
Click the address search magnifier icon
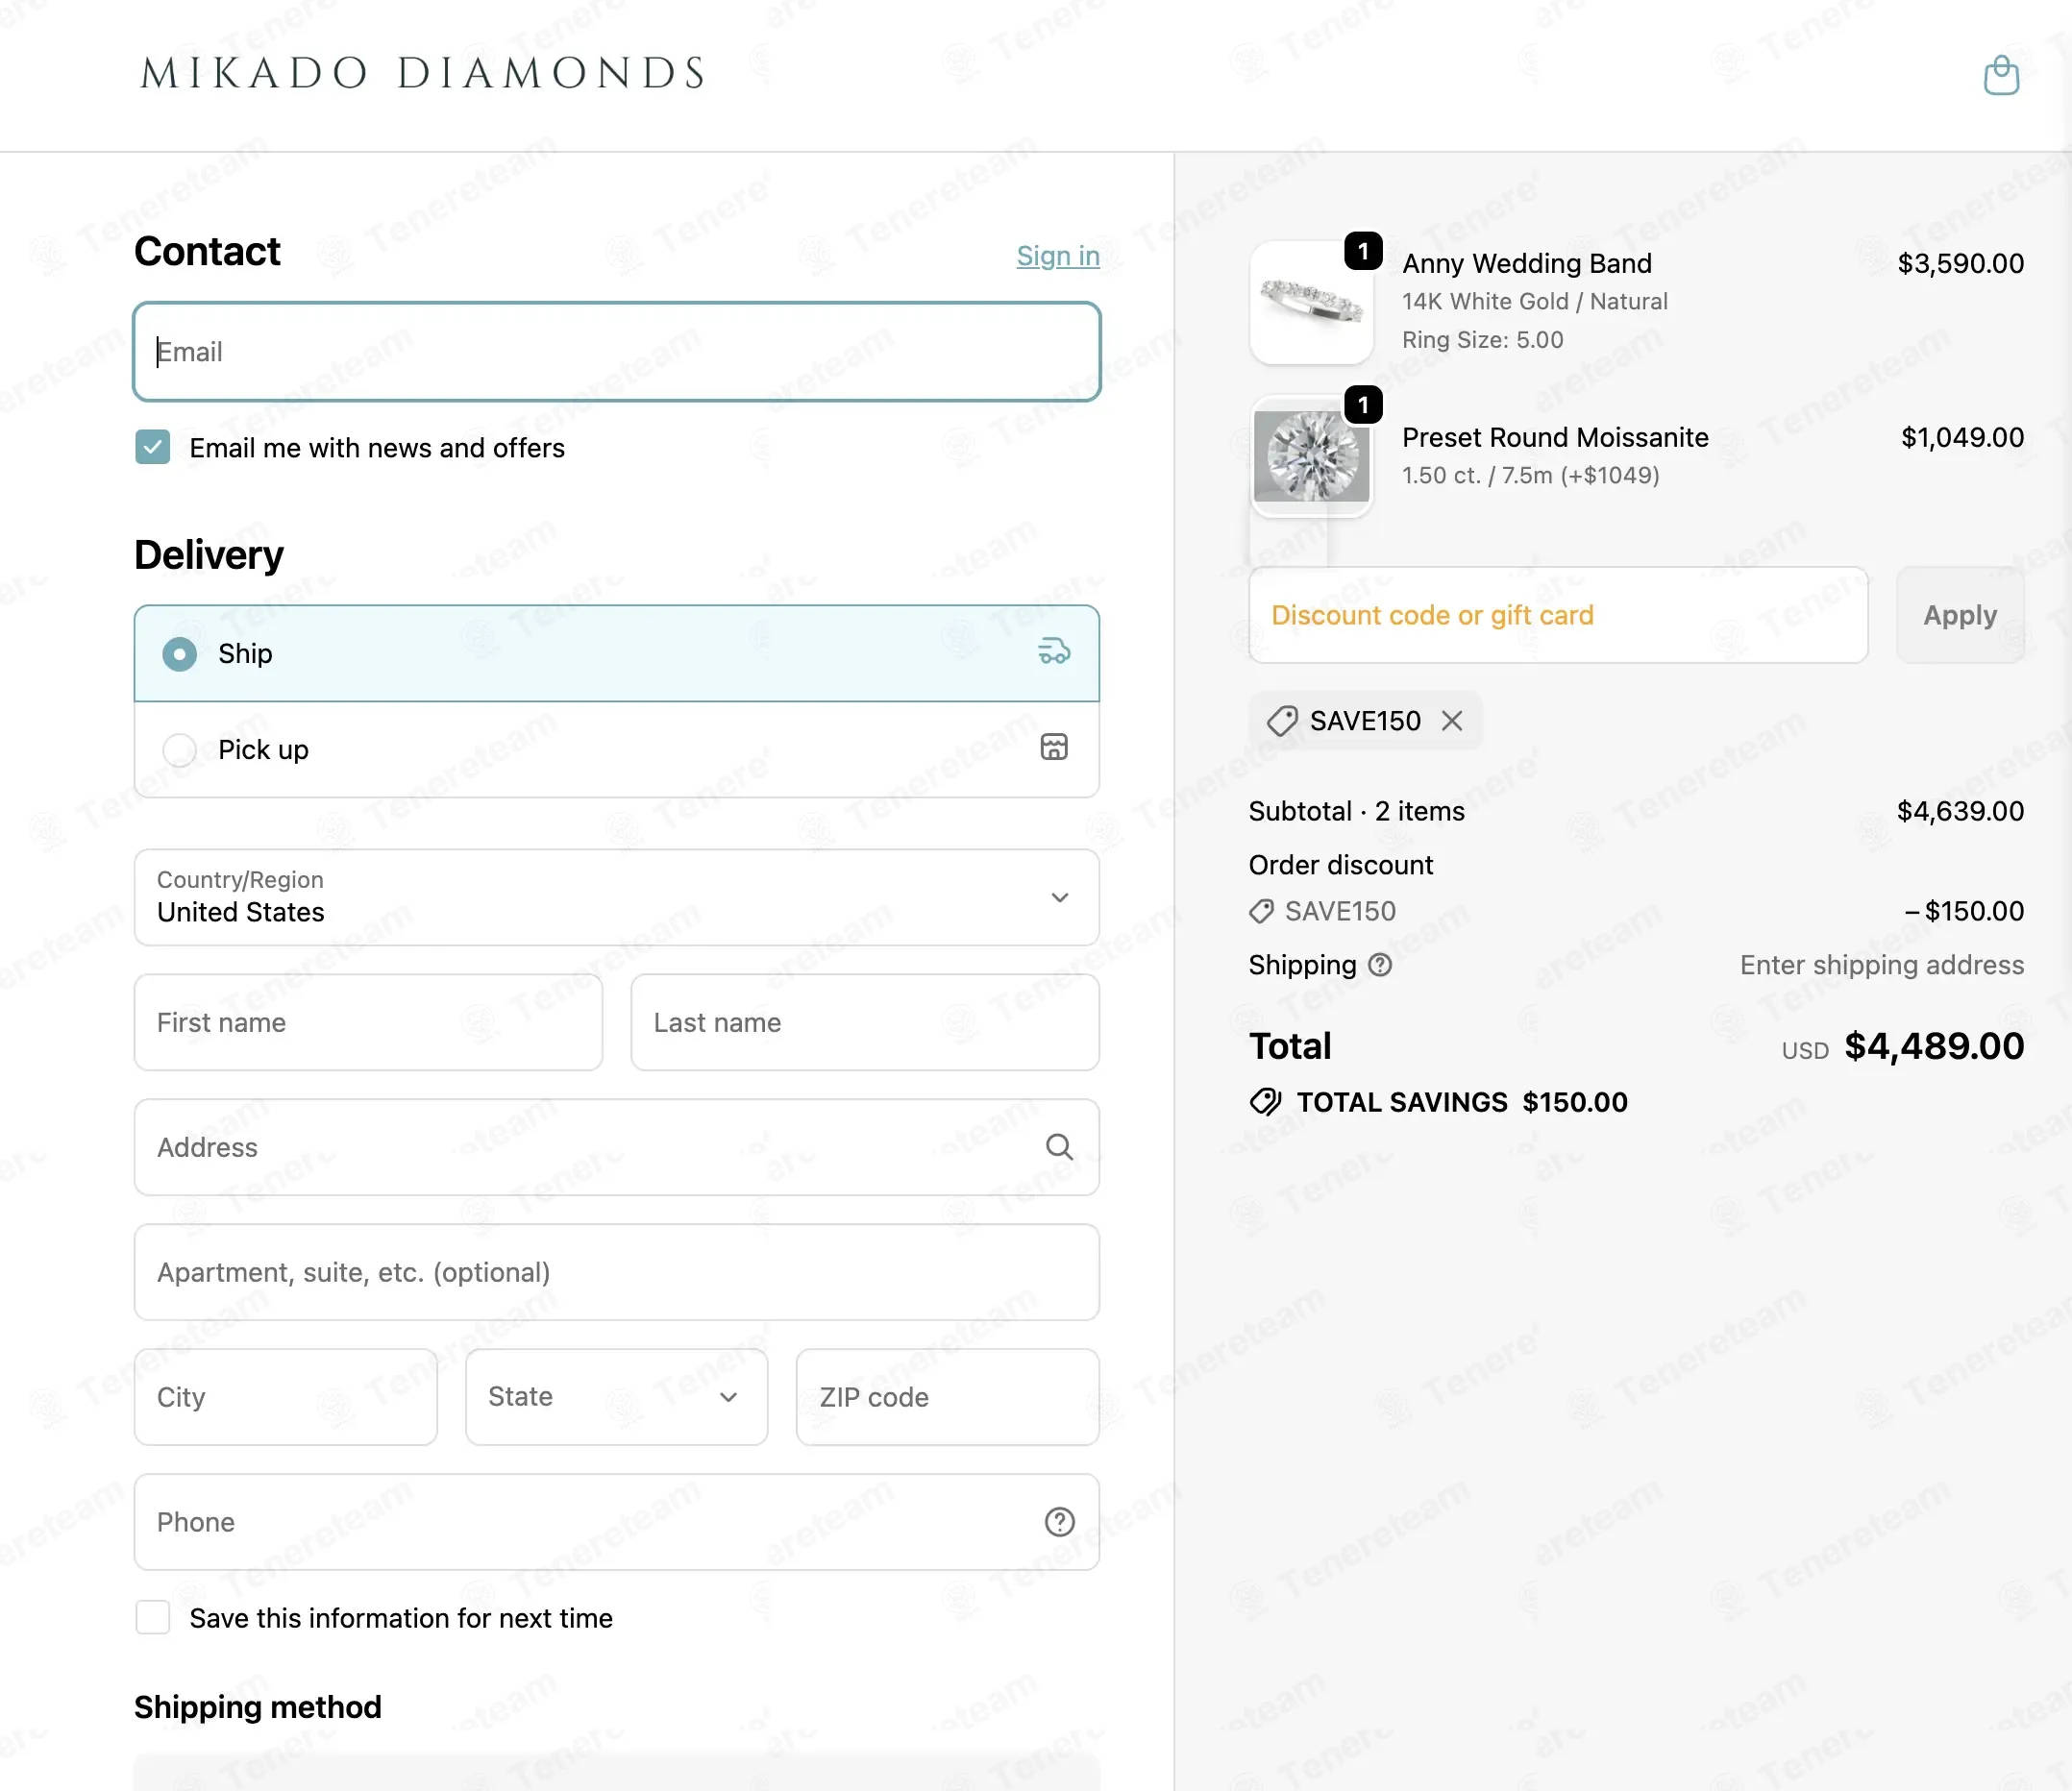point(1059,1147)
